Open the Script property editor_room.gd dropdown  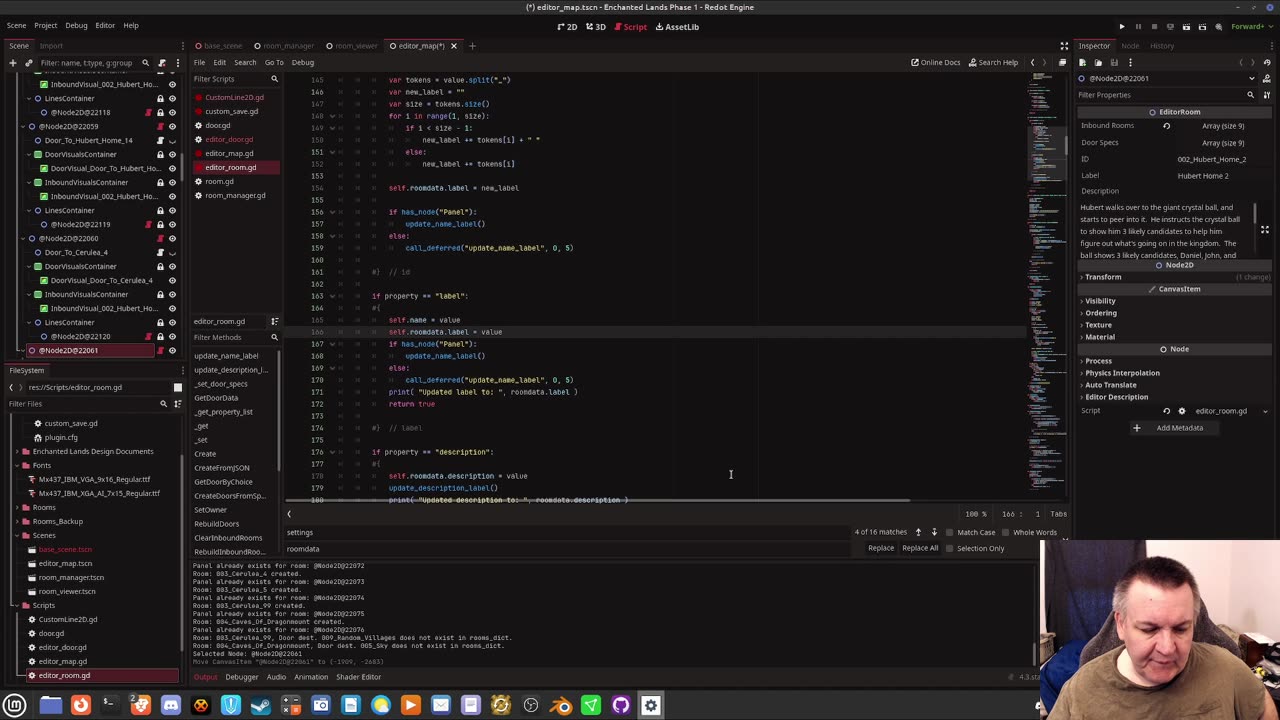pos(1265,411)
